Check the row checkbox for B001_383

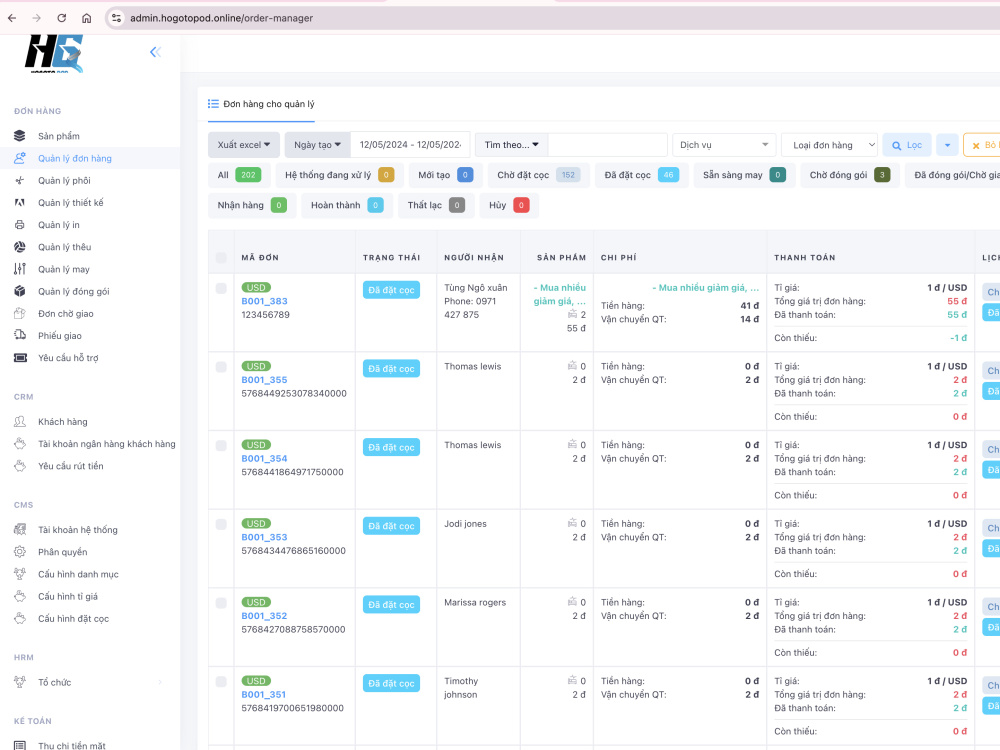221,288
